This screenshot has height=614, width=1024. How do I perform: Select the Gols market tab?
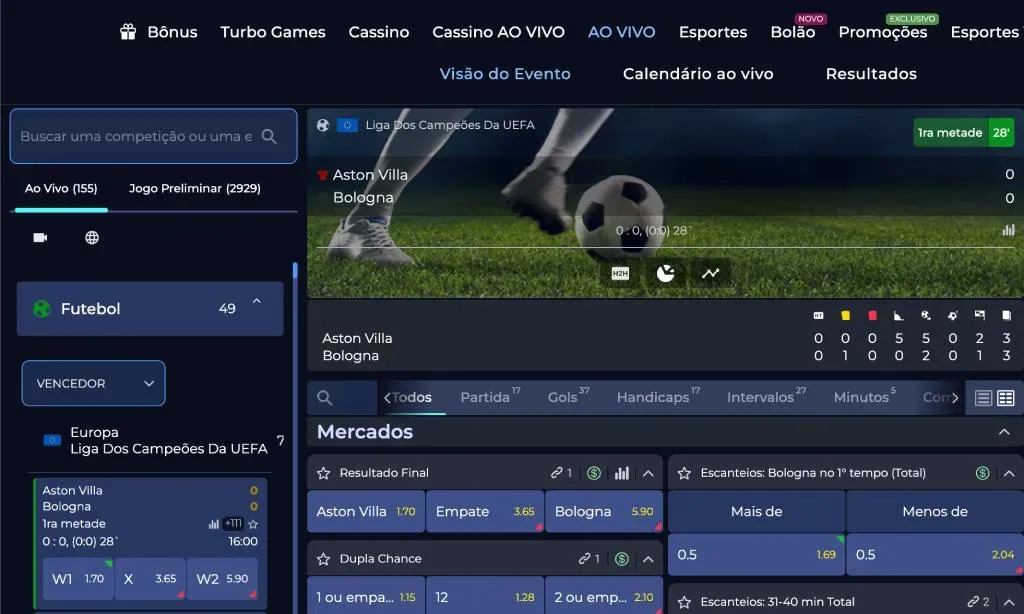(x=568, y=396)
